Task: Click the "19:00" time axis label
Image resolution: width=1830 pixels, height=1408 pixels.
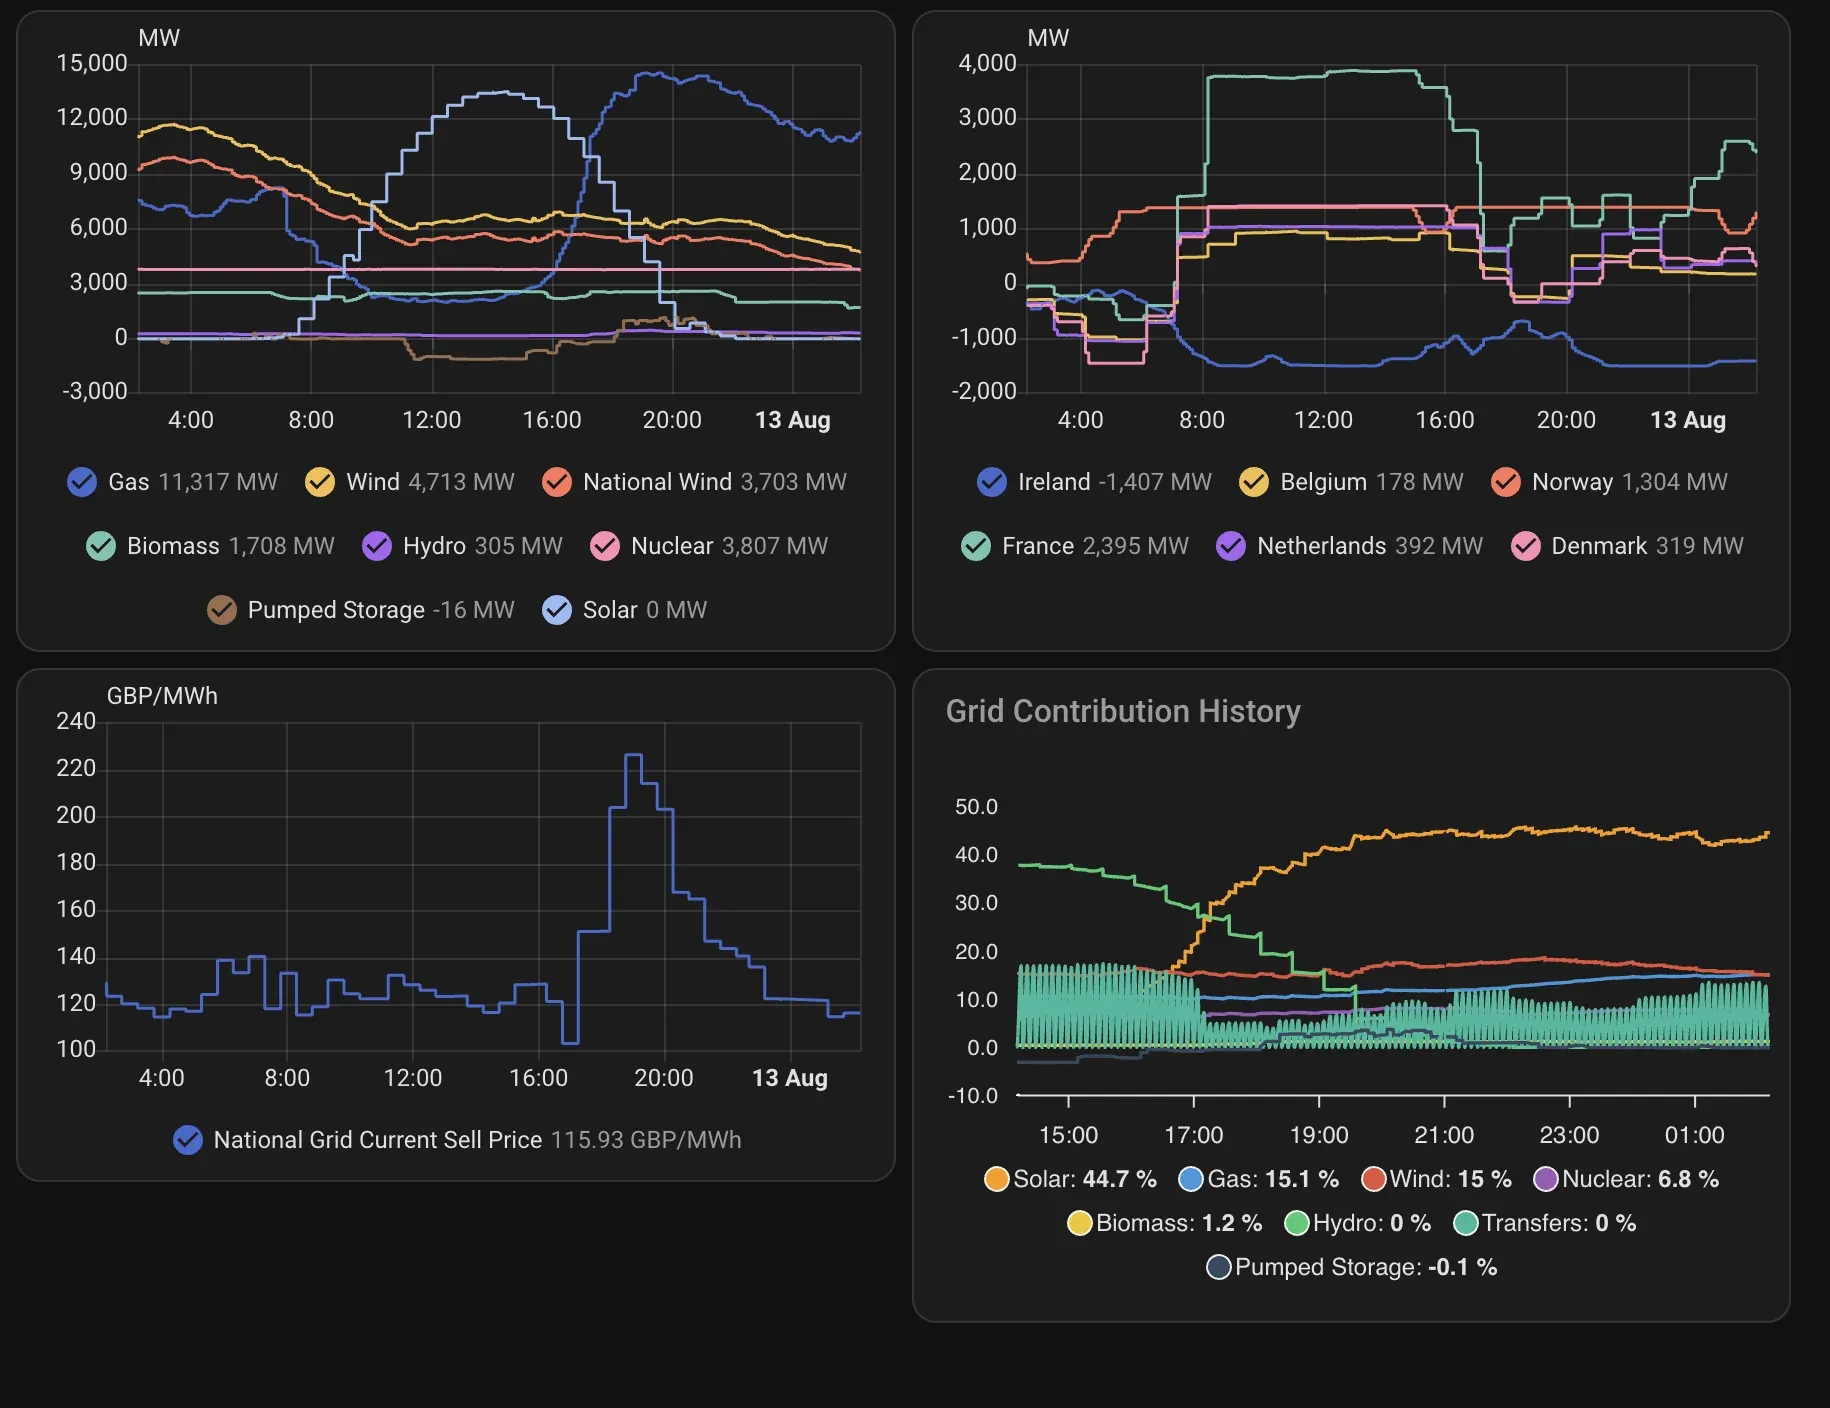Action: coord(1319,1135)
